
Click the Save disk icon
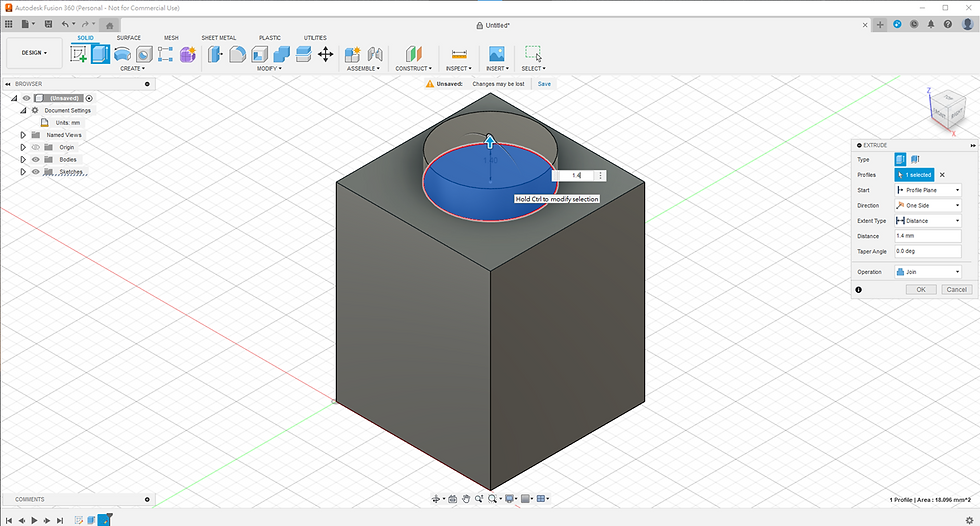[x=48, y=24]
